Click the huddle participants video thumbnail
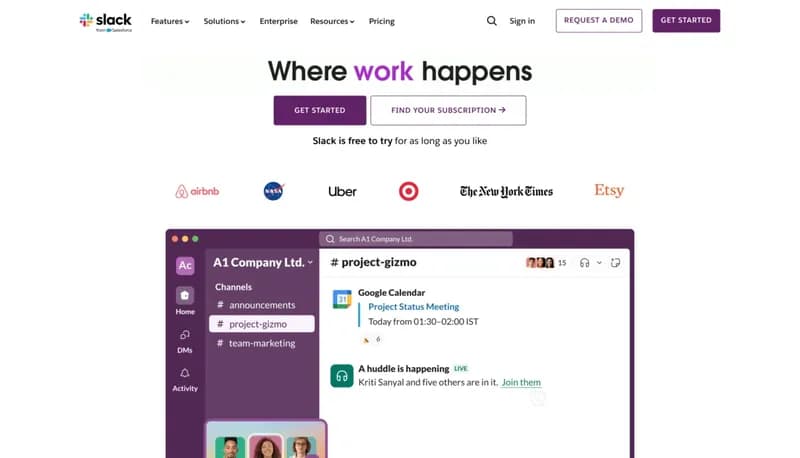 coord(266,439)
